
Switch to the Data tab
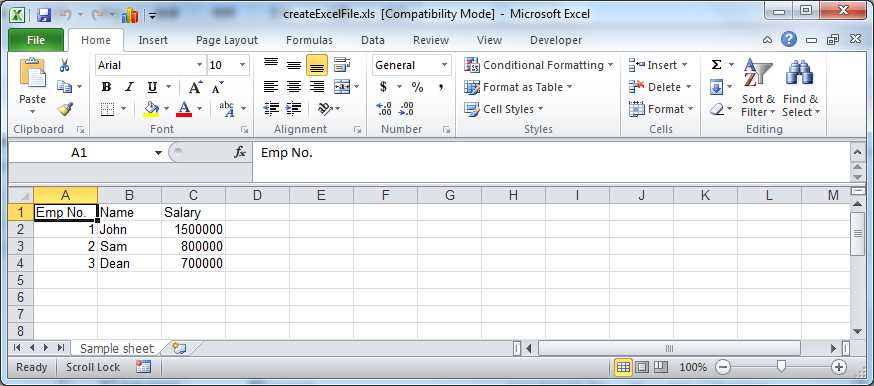pyautogui.click(x=373, y=40)
